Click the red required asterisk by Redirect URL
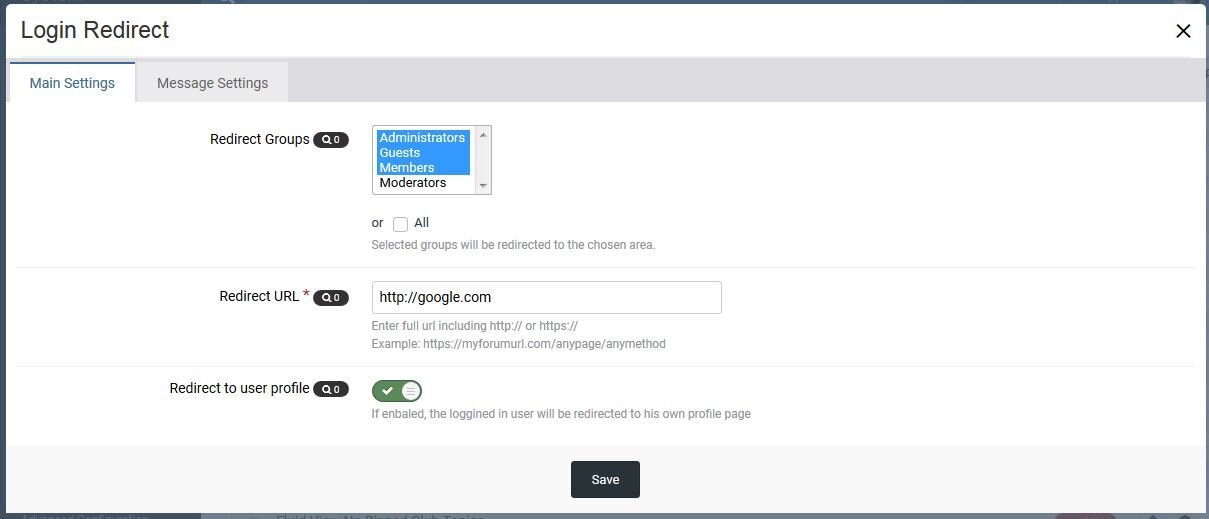Image resolution: width=1209 pixels, height=519 pixels. (x=306, y=295)
